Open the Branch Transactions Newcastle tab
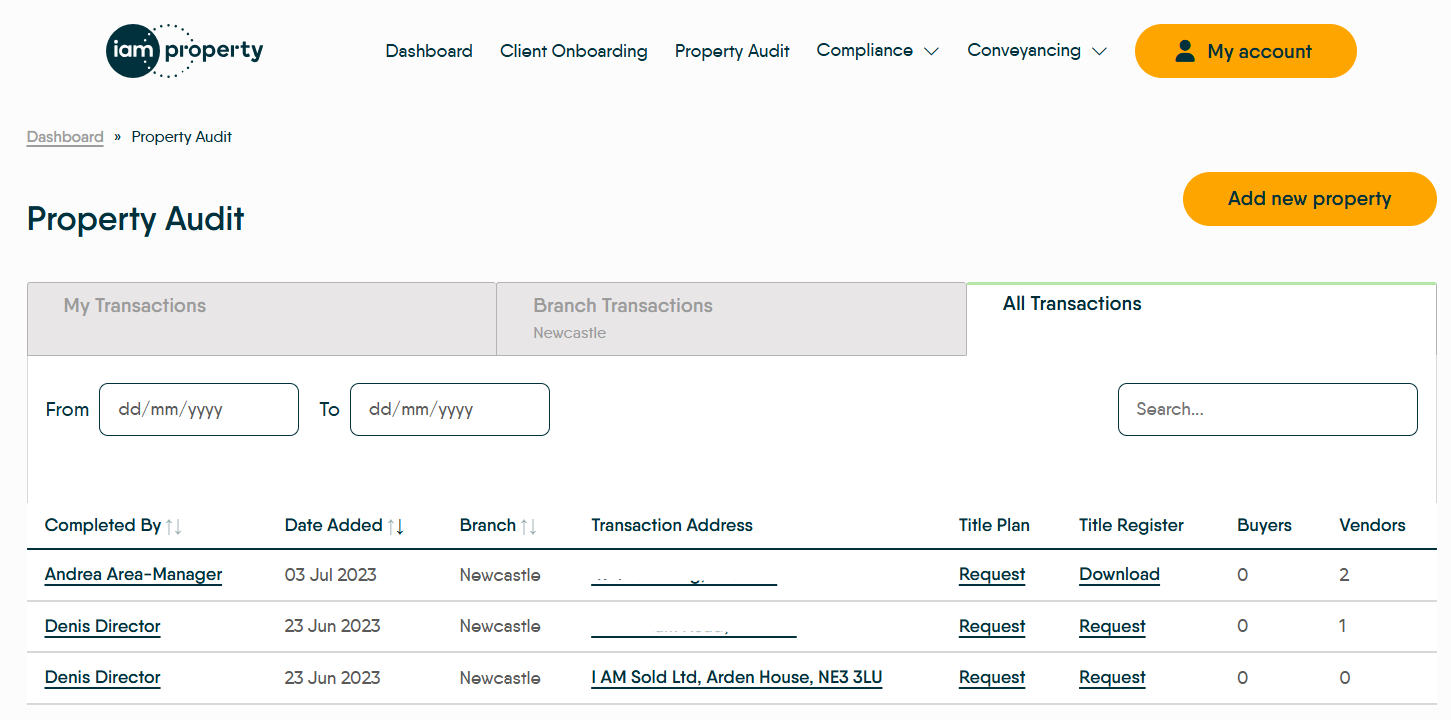The image size is (1451, 720). 731,318
